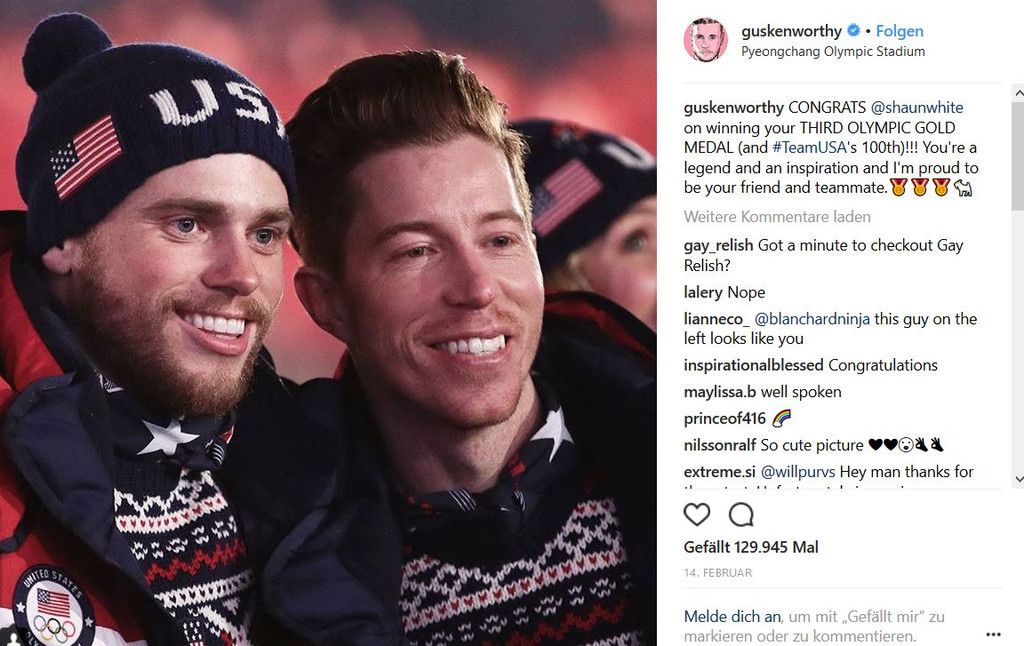Open the @willpurvs mention
Viewport: 1024px width, 646px height.
pos(798,472)
